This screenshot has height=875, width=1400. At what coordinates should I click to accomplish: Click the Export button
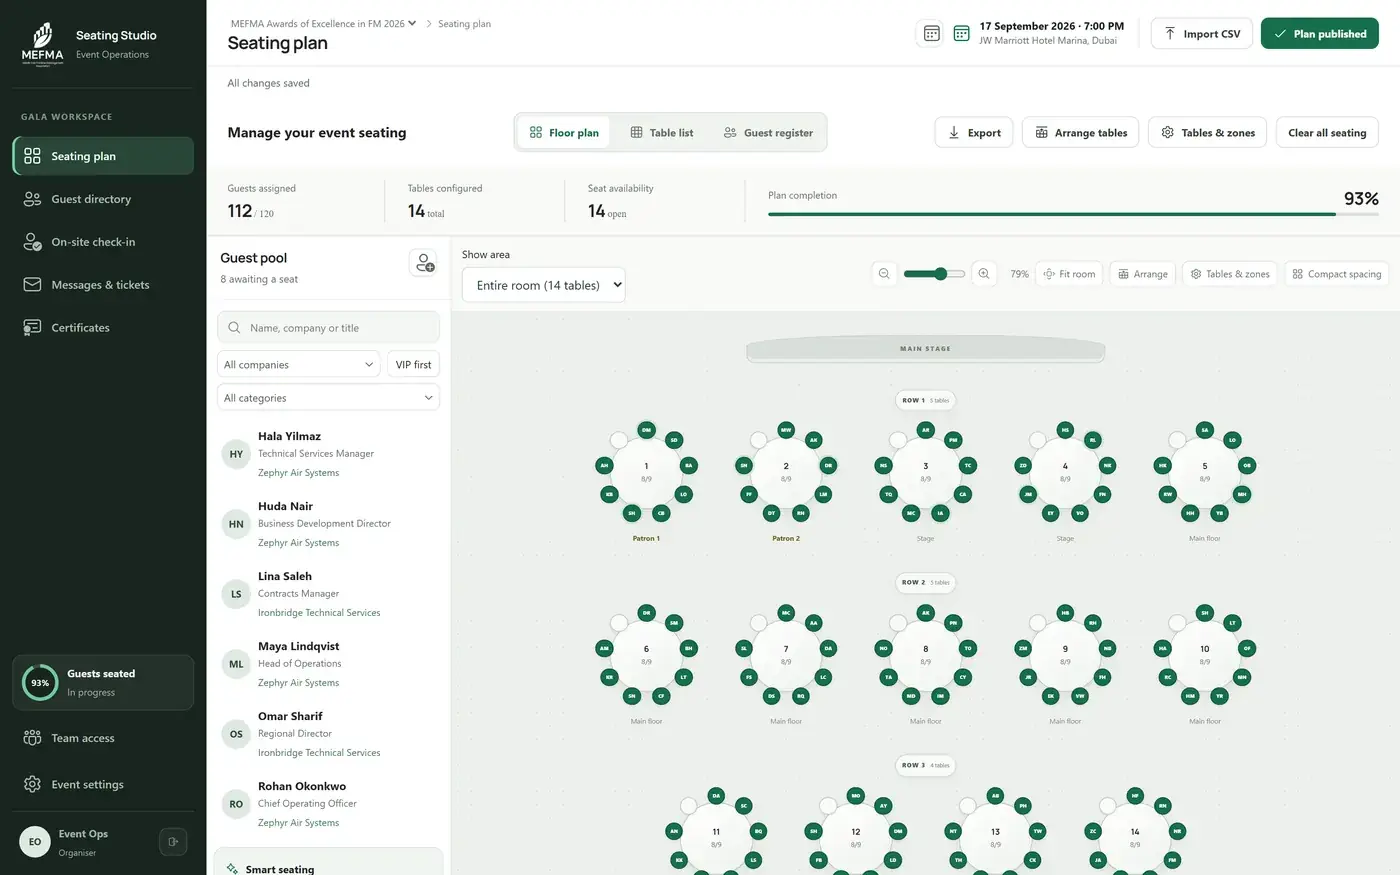pos(974,133)
